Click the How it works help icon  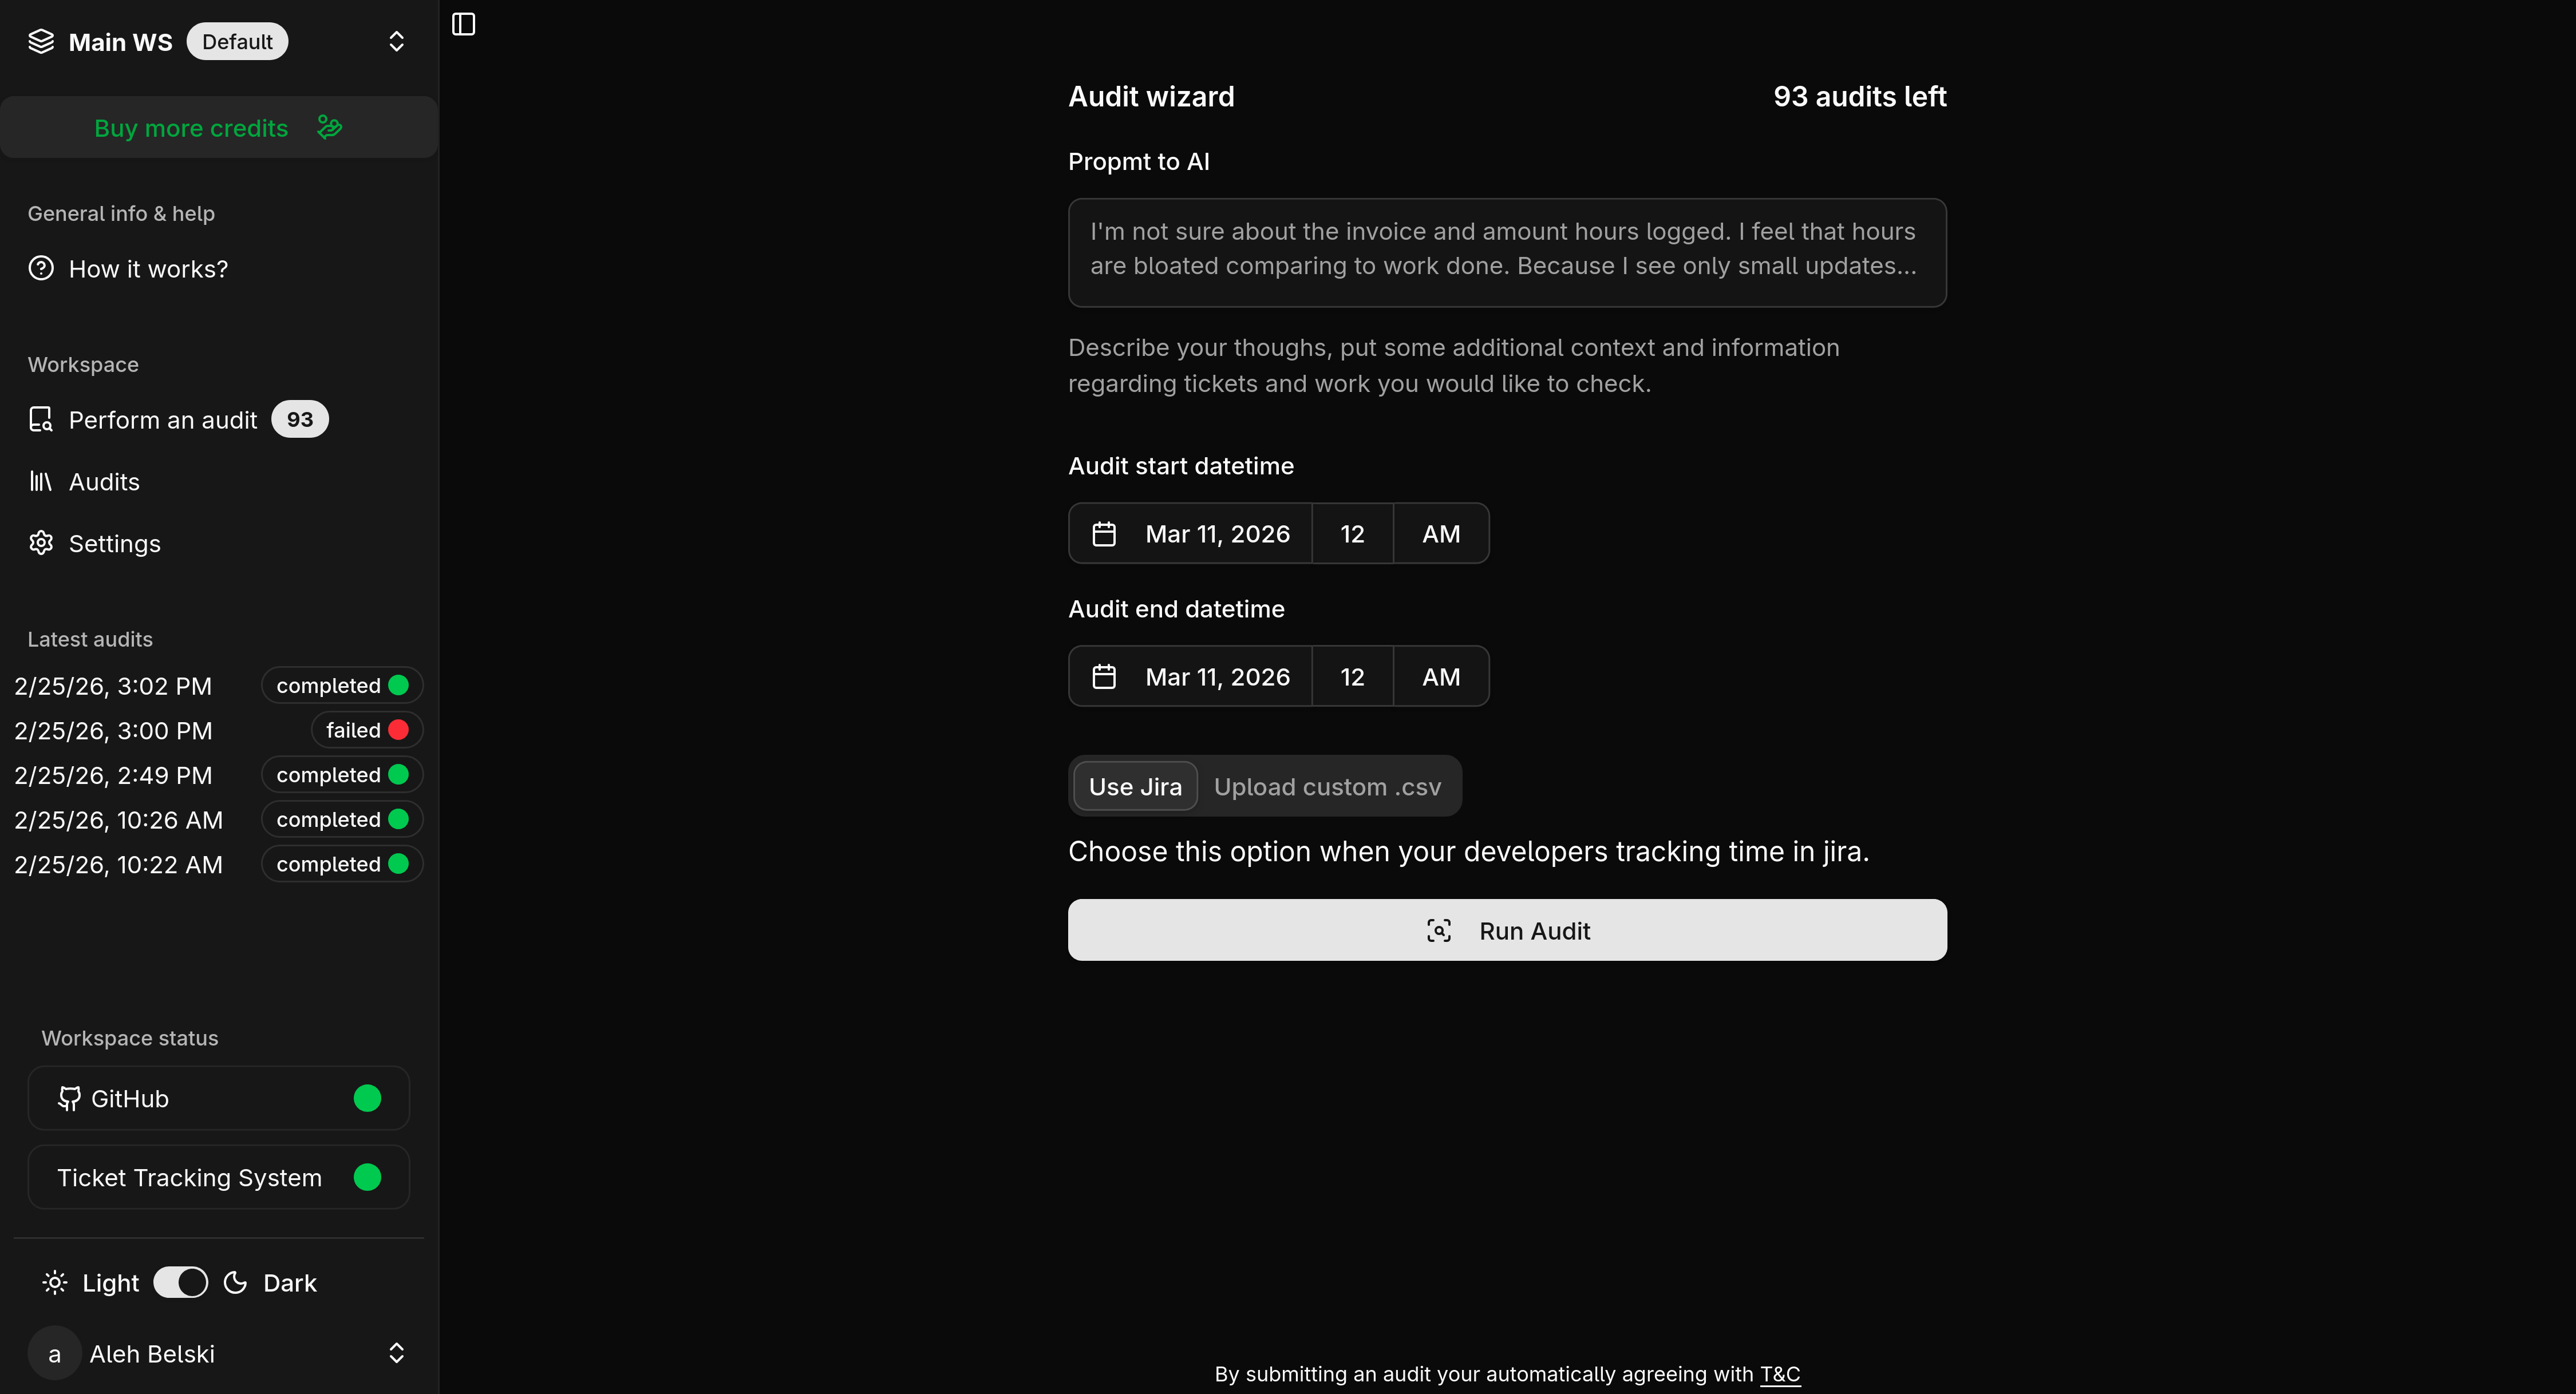click(x=41, y=268)
